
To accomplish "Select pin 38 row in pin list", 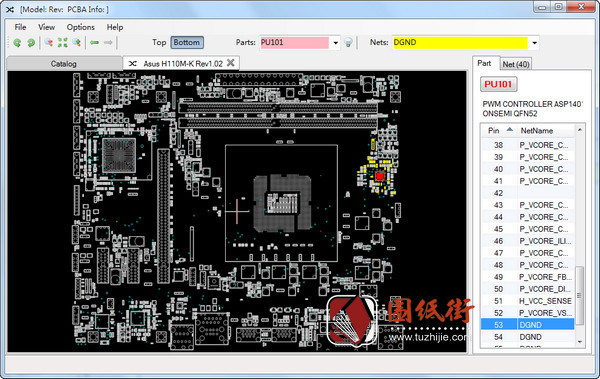I will (x=528, y=145).
